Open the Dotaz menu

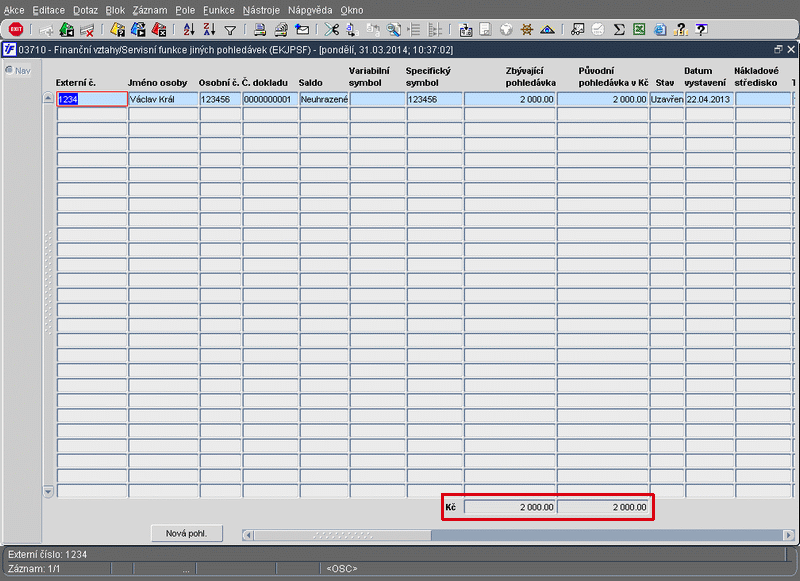pos(85,10)
